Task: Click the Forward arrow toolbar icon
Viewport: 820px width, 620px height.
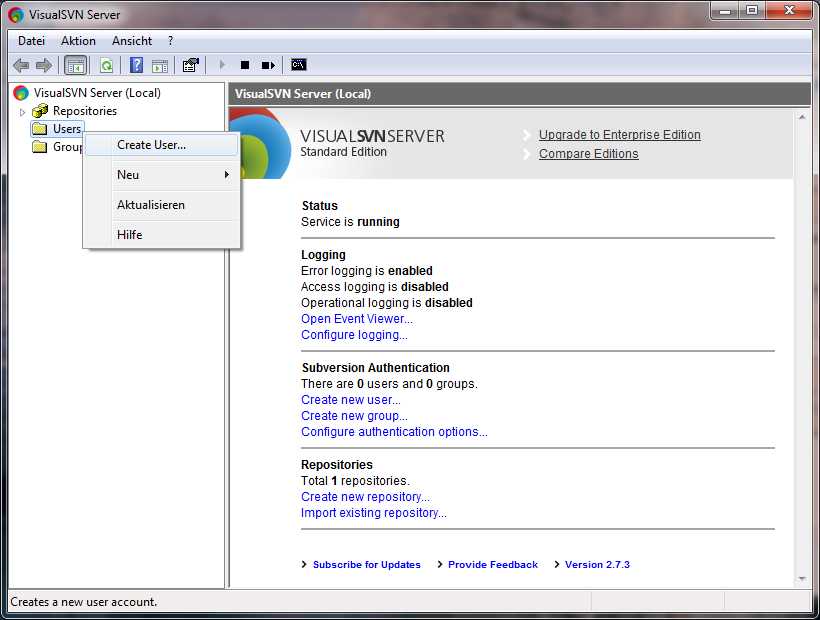Action: coord(44,65)
